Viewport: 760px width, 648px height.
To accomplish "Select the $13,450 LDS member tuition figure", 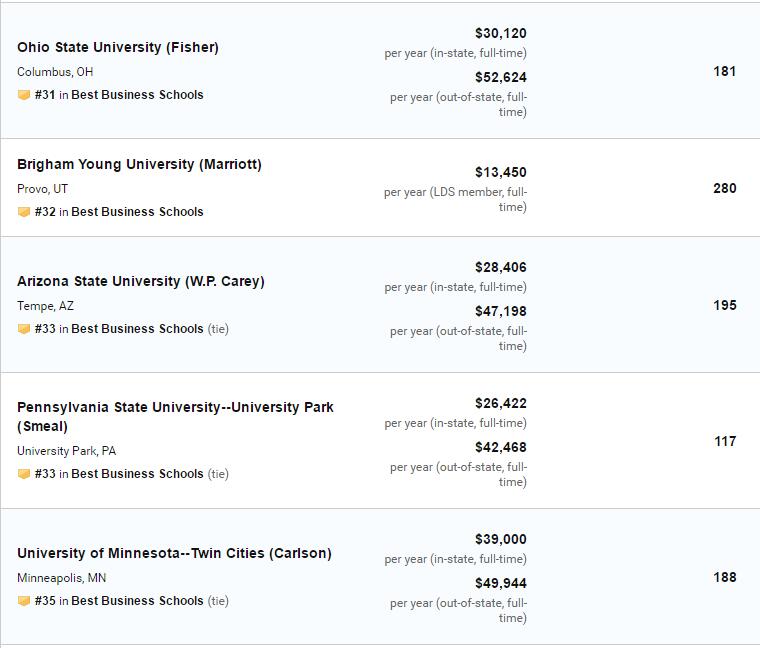I will click(501, 173).
